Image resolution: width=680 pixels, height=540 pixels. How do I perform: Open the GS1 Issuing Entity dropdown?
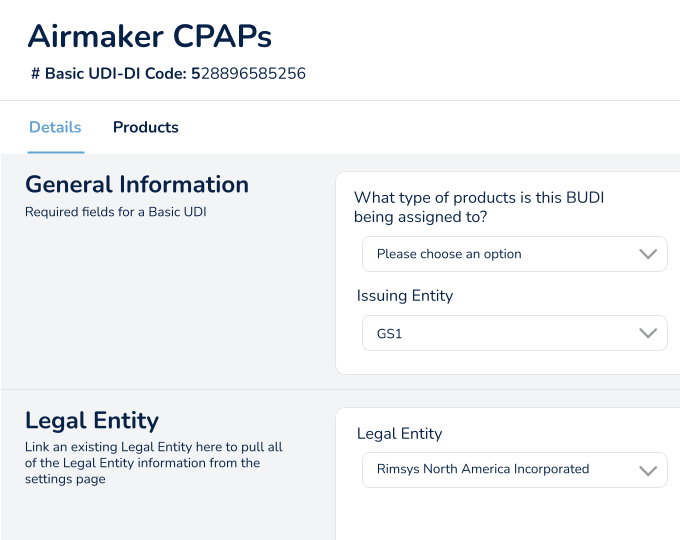(500, 334)
